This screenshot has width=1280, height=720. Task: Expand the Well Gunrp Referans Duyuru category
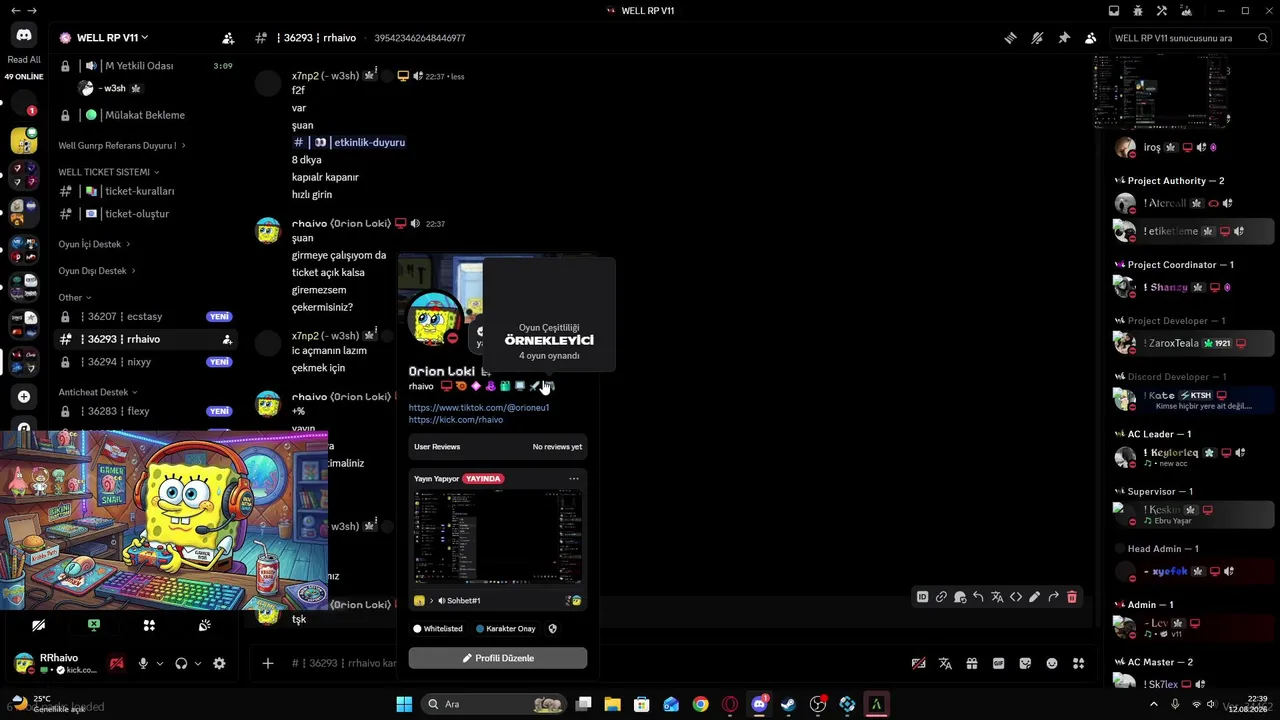tap(122, 145)
